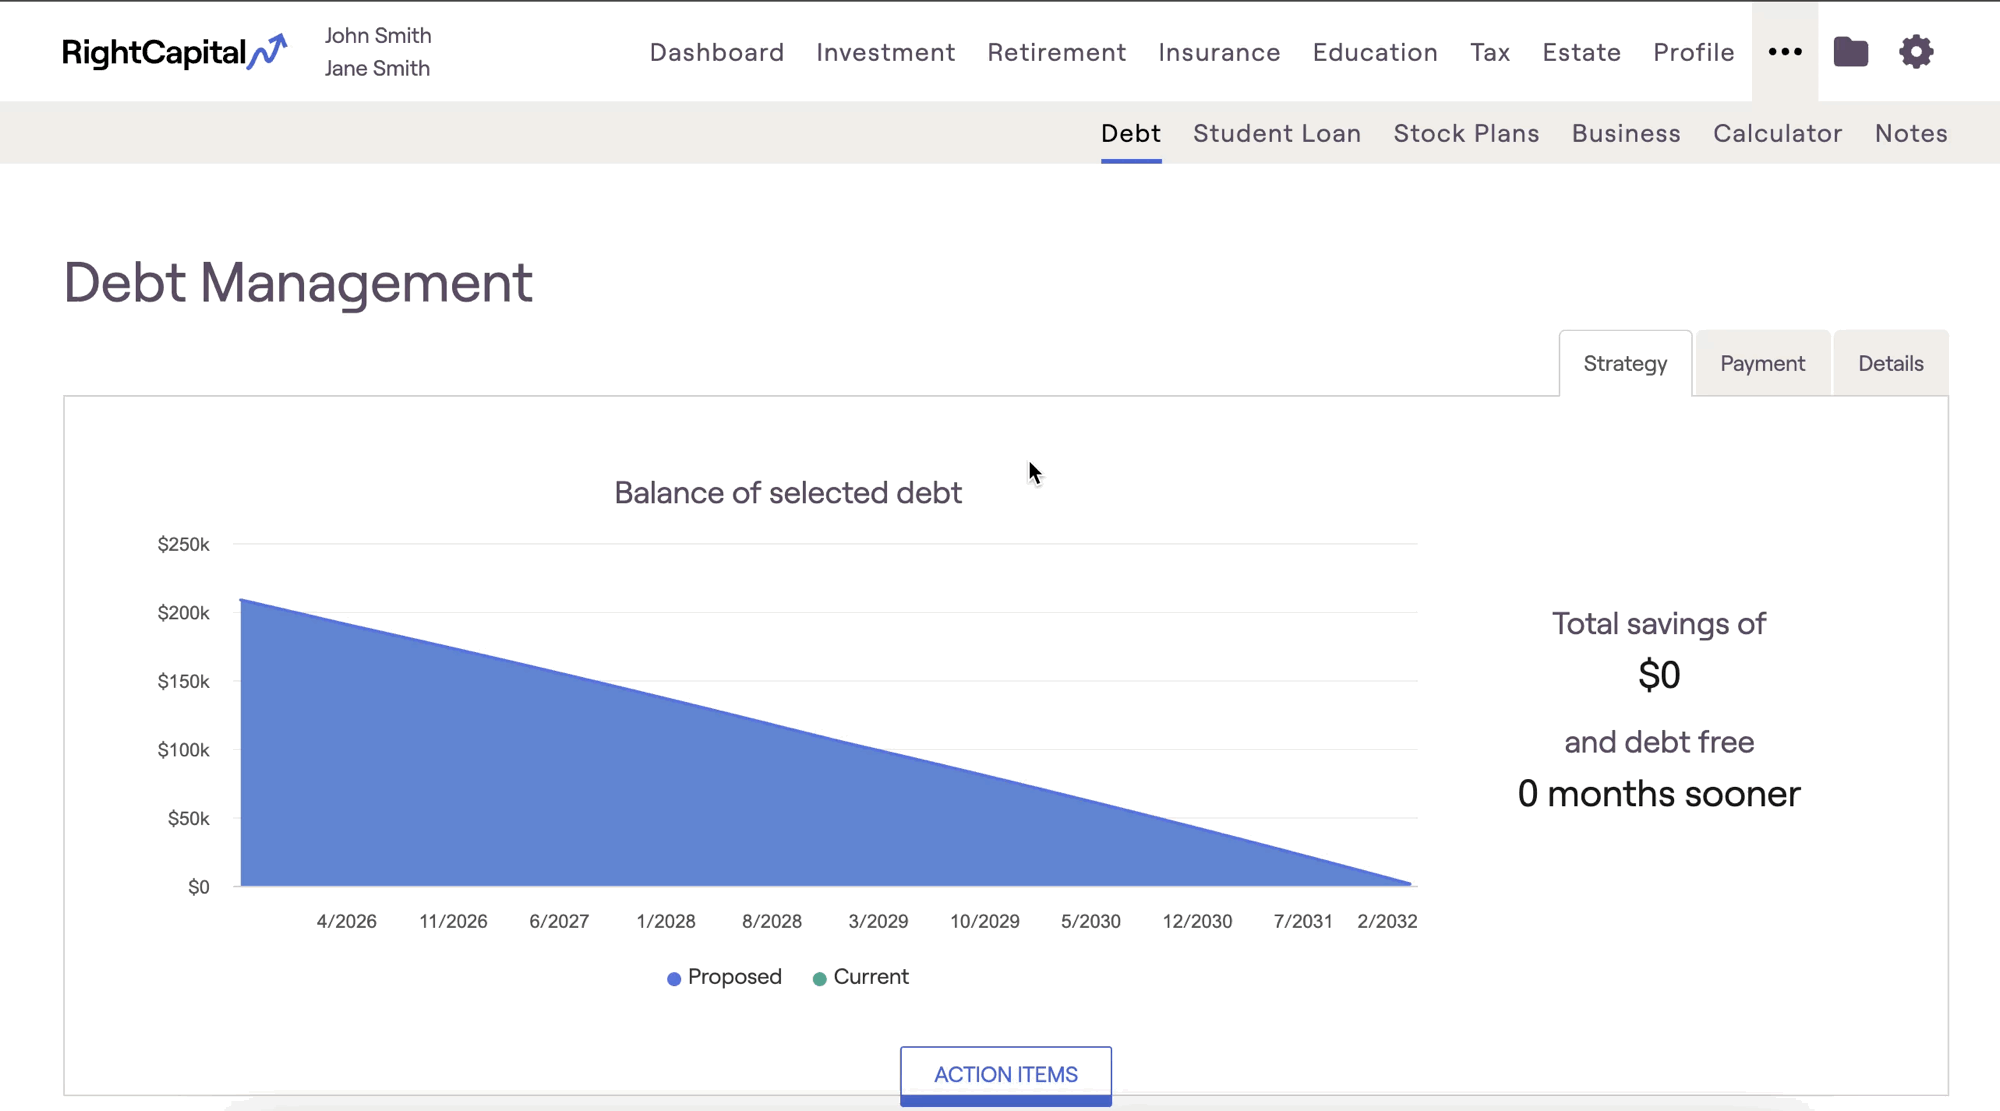Viewport: 2000px width, 1111px height.
Task: Open the Notes page
Action: tap(1910, 133)
